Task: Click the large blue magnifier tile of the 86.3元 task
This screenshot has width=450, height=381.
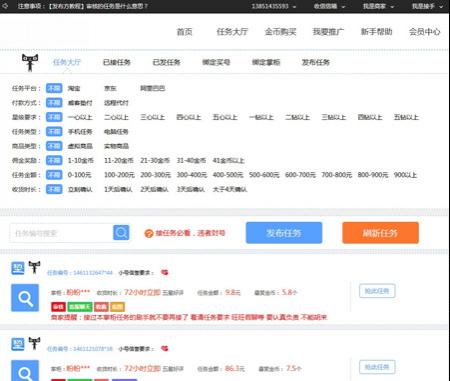Action: click(x=25, y=371)
